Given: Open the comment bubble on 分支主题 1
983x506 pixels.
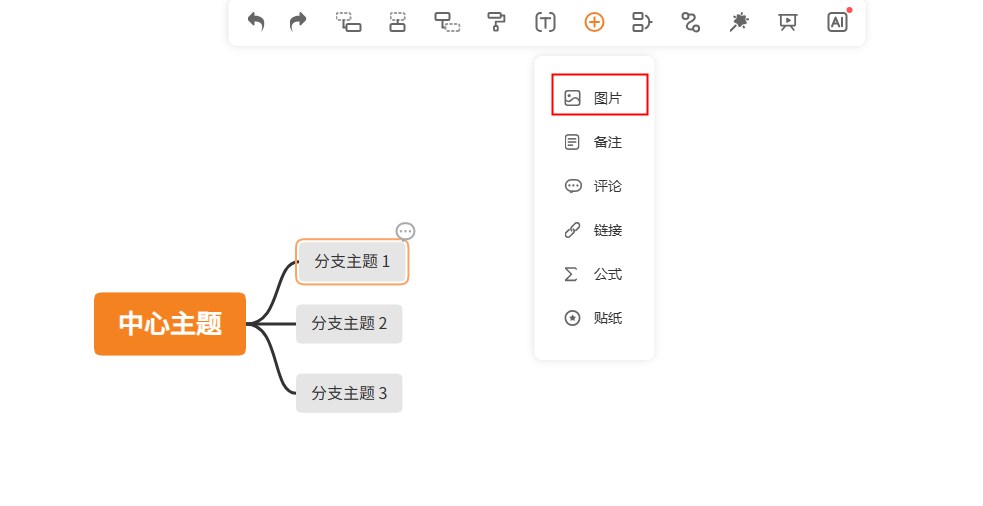Looking at the screenshot, I should tap(405, 231).
